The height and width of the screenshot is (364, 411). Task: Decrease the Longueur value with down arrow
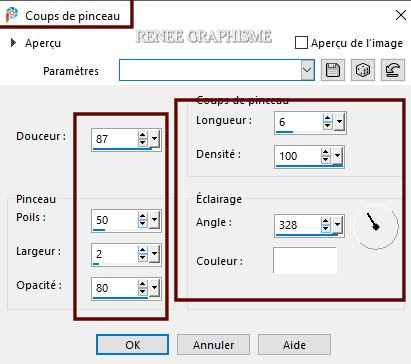(x=328, y=125)
